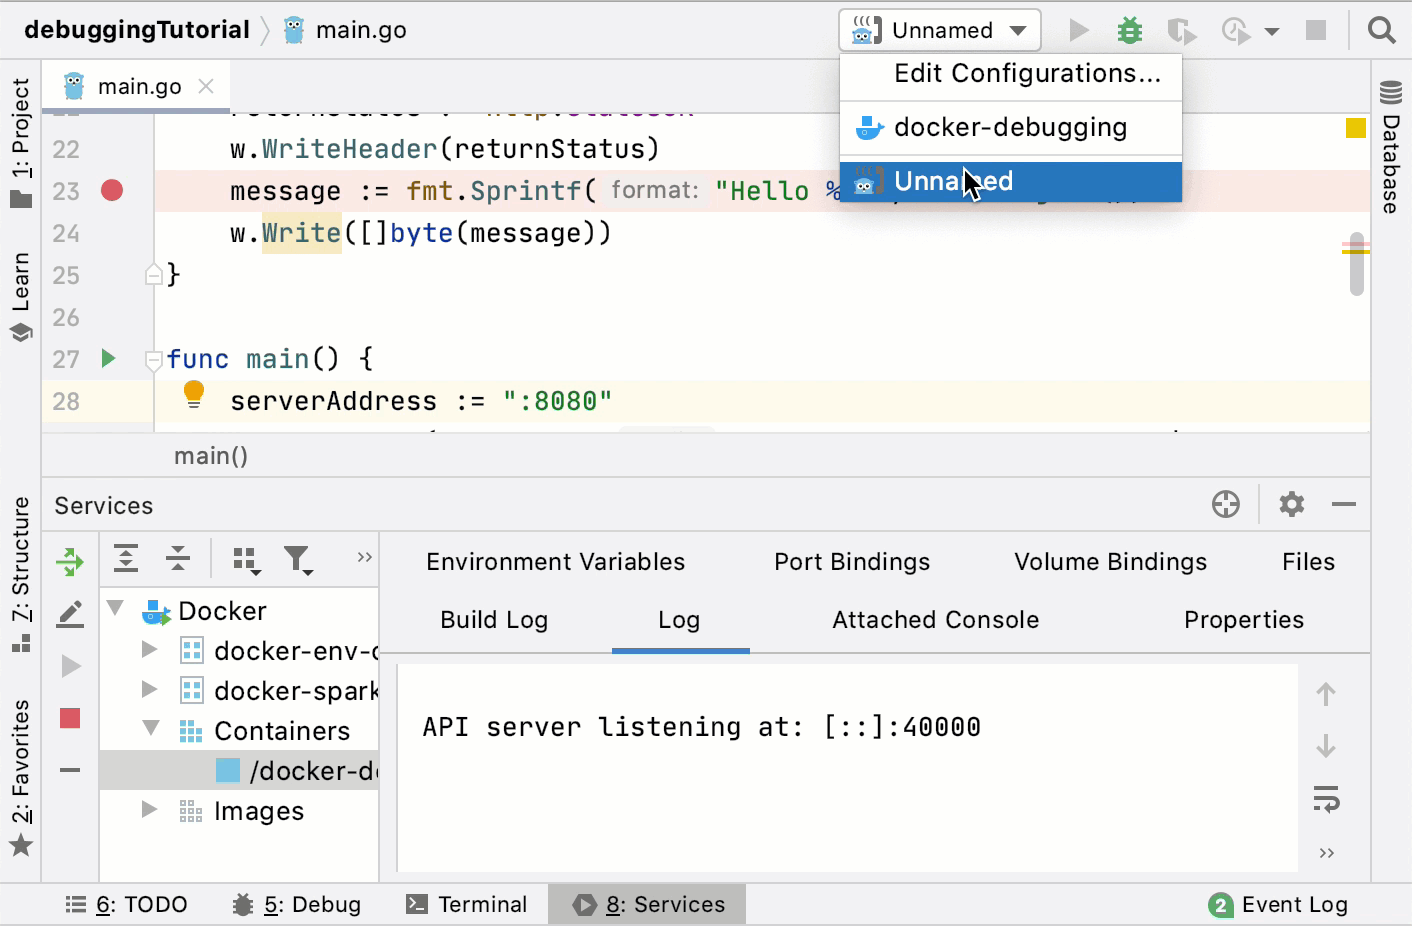Switch to the Build Log tab

pos(494,620)
